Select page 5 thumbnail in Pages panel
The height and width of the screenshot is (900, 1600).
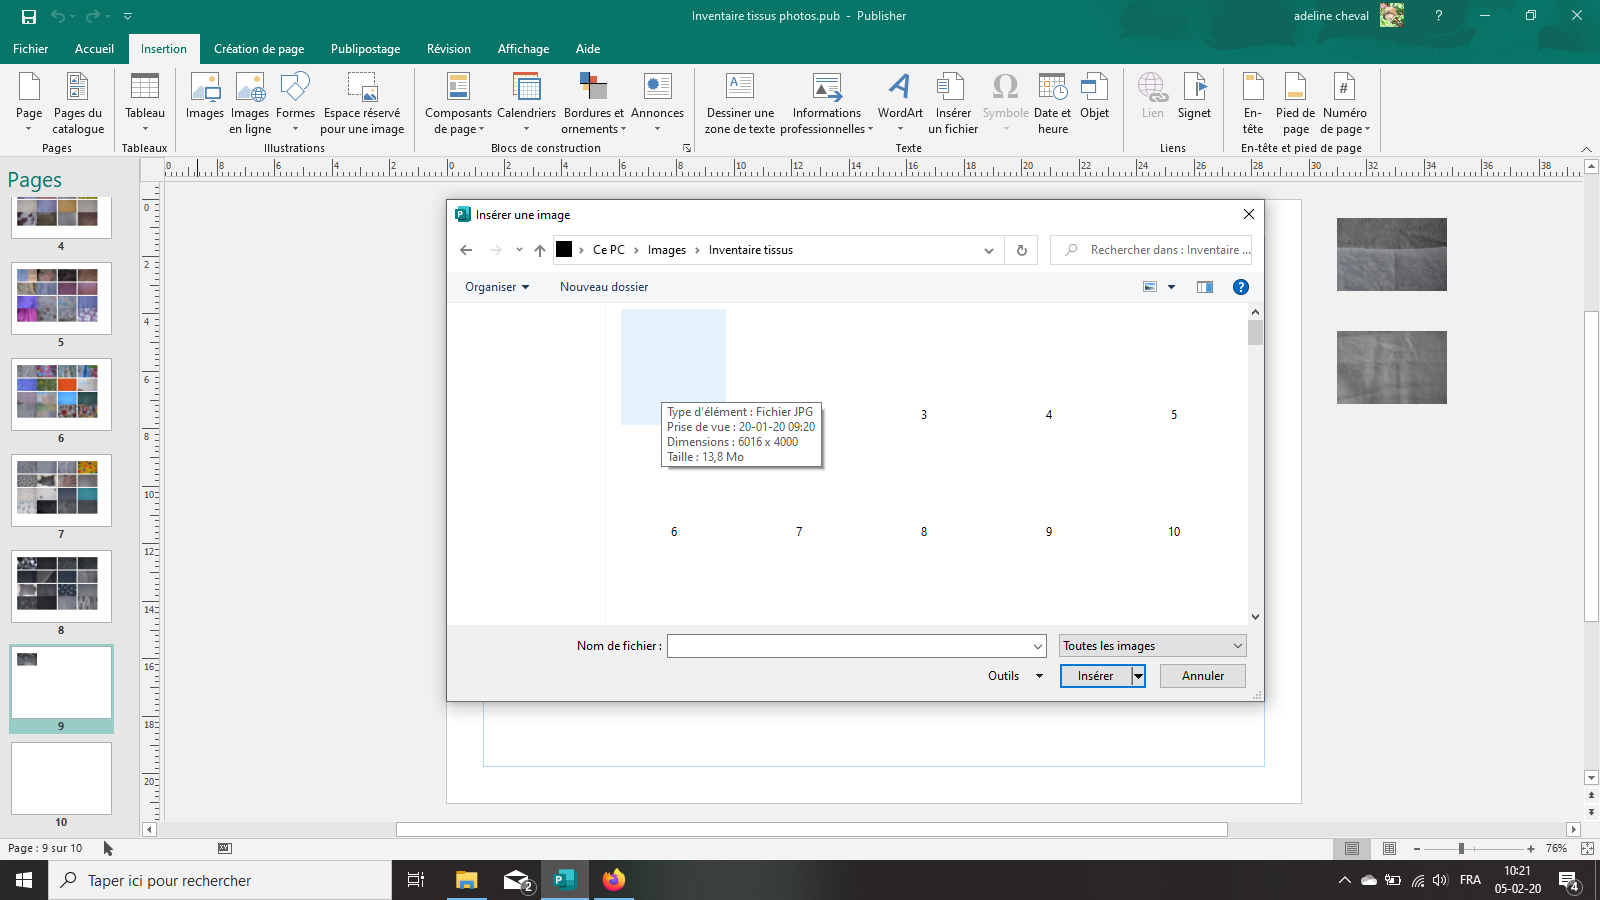click(x=61, y=298)
